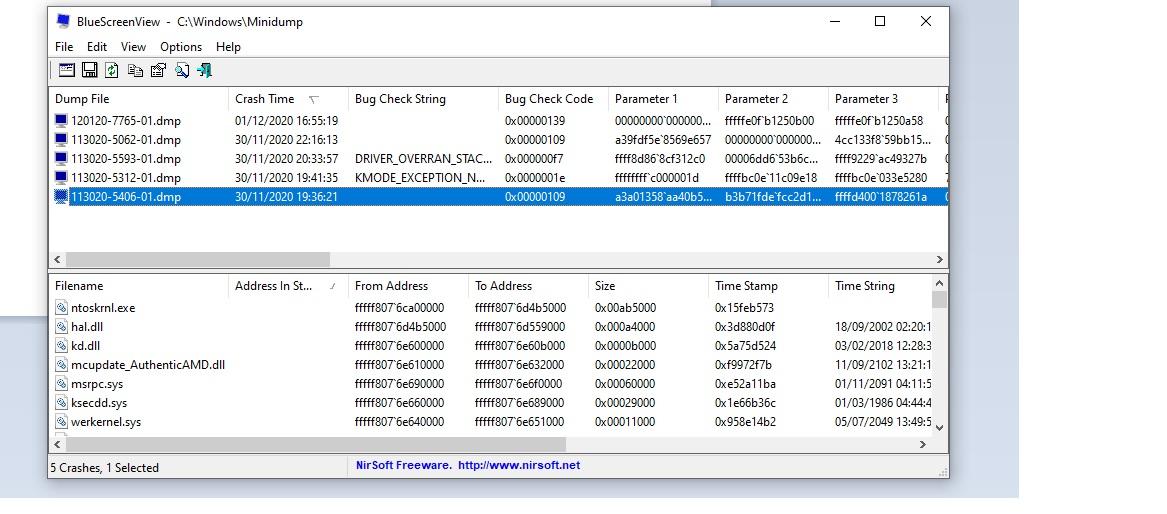Click the driver icon beside werkernel.sys
Screen dimensions: 1167x514
click(x=61, y=422)
